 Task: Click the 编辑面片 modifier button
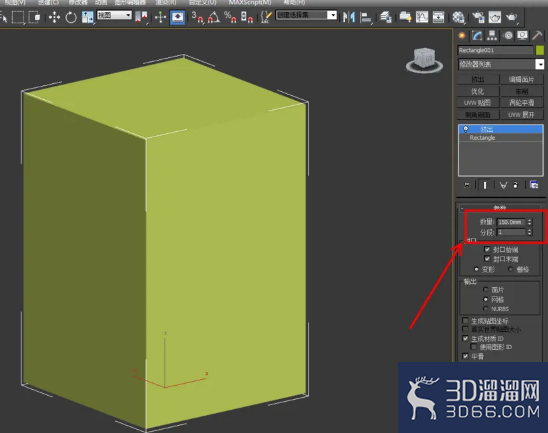pos(521,80)
